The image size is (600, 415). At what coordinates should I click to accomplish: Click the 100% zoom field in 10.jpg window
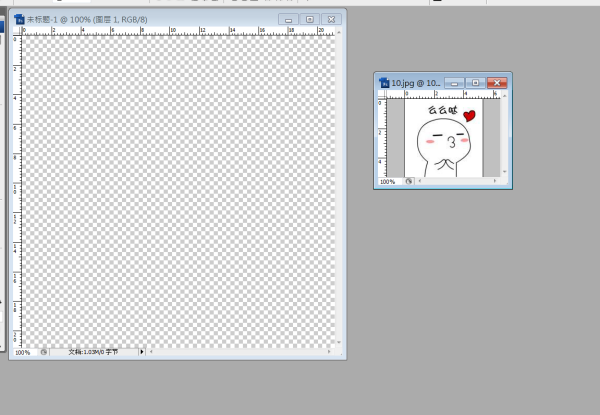coord(387,182)
